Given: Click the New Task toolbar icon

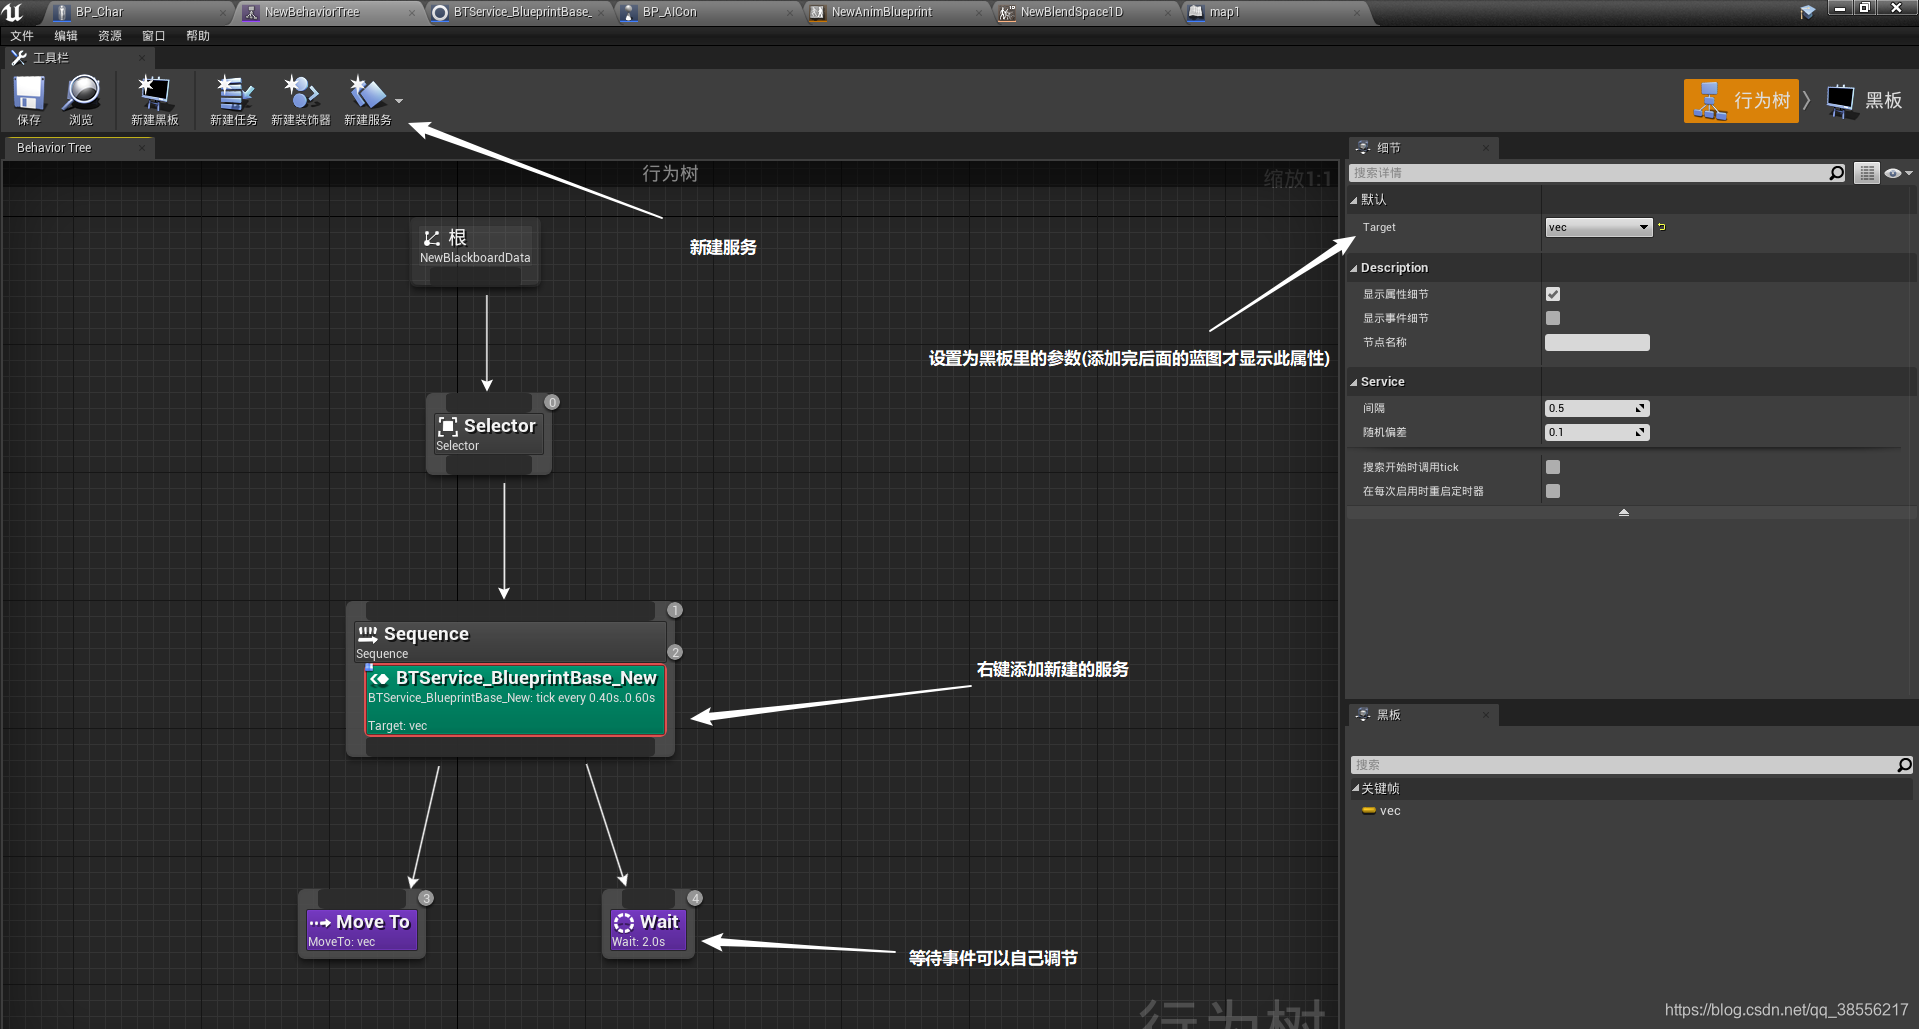Looking at the screenshot, I should point(234,100).
